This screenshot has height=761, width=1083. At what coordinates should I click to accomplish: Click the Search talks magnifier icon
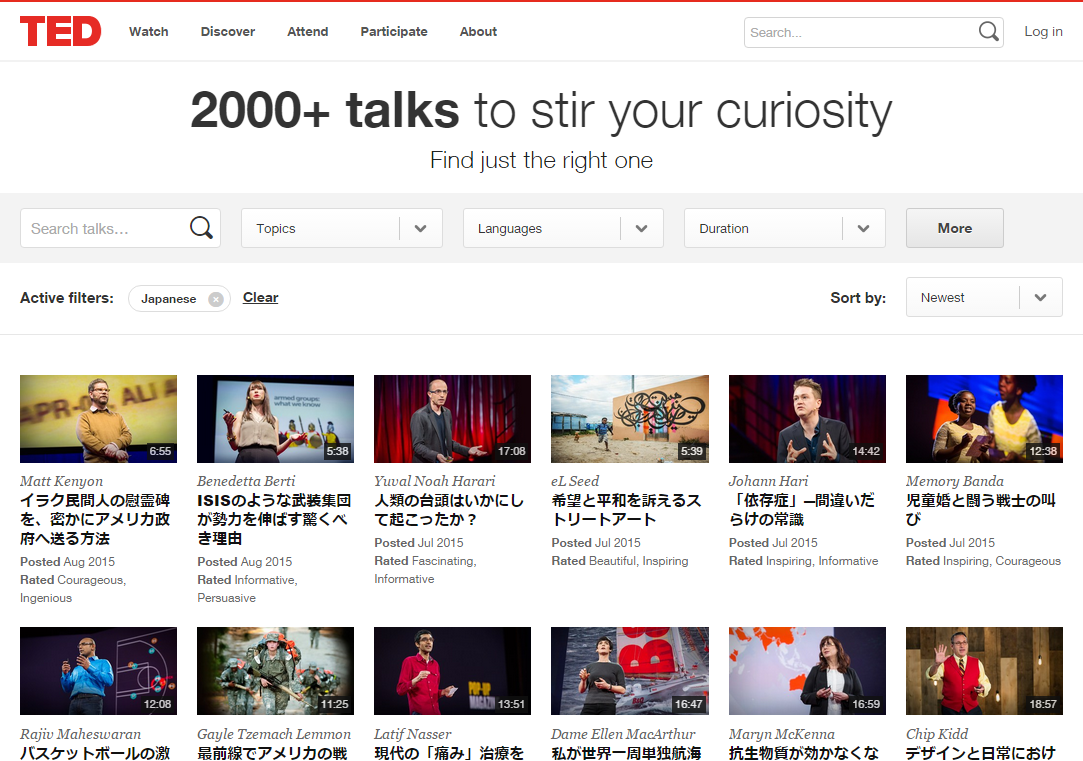201,228
